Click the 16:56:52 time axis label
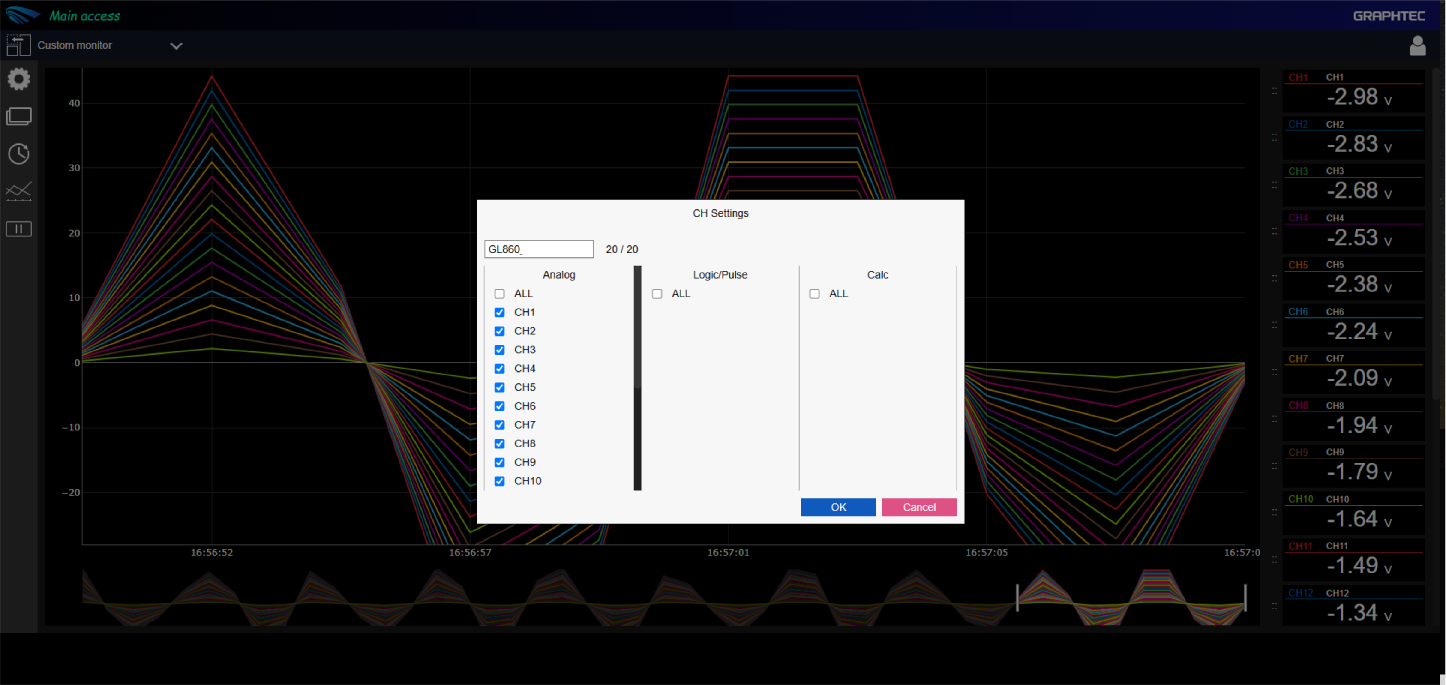Viewport: 1446px width, 685px height. click(211, 552)
